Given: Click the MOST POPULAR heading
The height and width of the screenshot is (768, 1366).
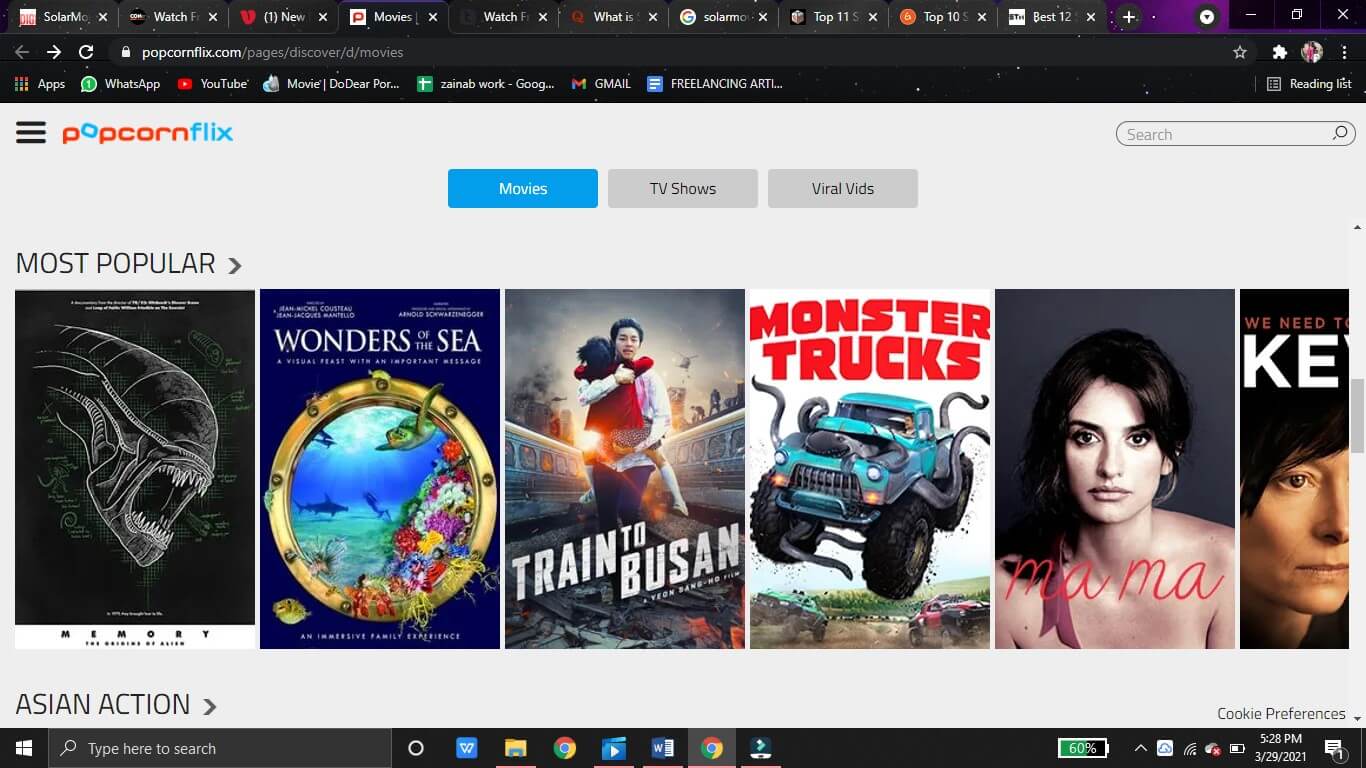Looking at the screenshot, I should pyautogui.click(x=116, y=264).
